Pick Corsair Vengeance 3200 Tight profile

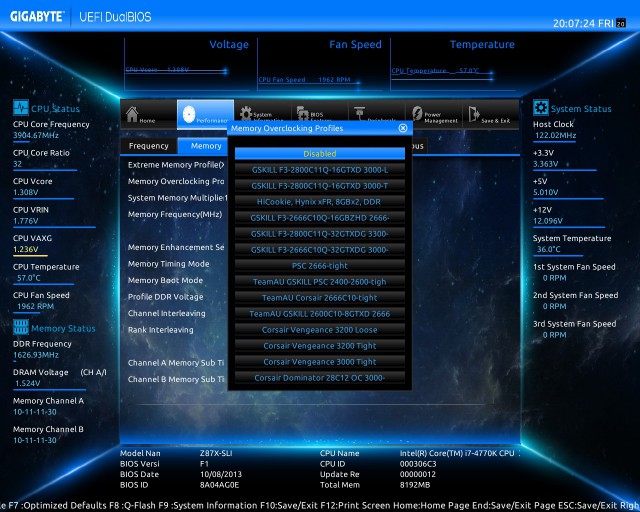[x=320, y=346]
